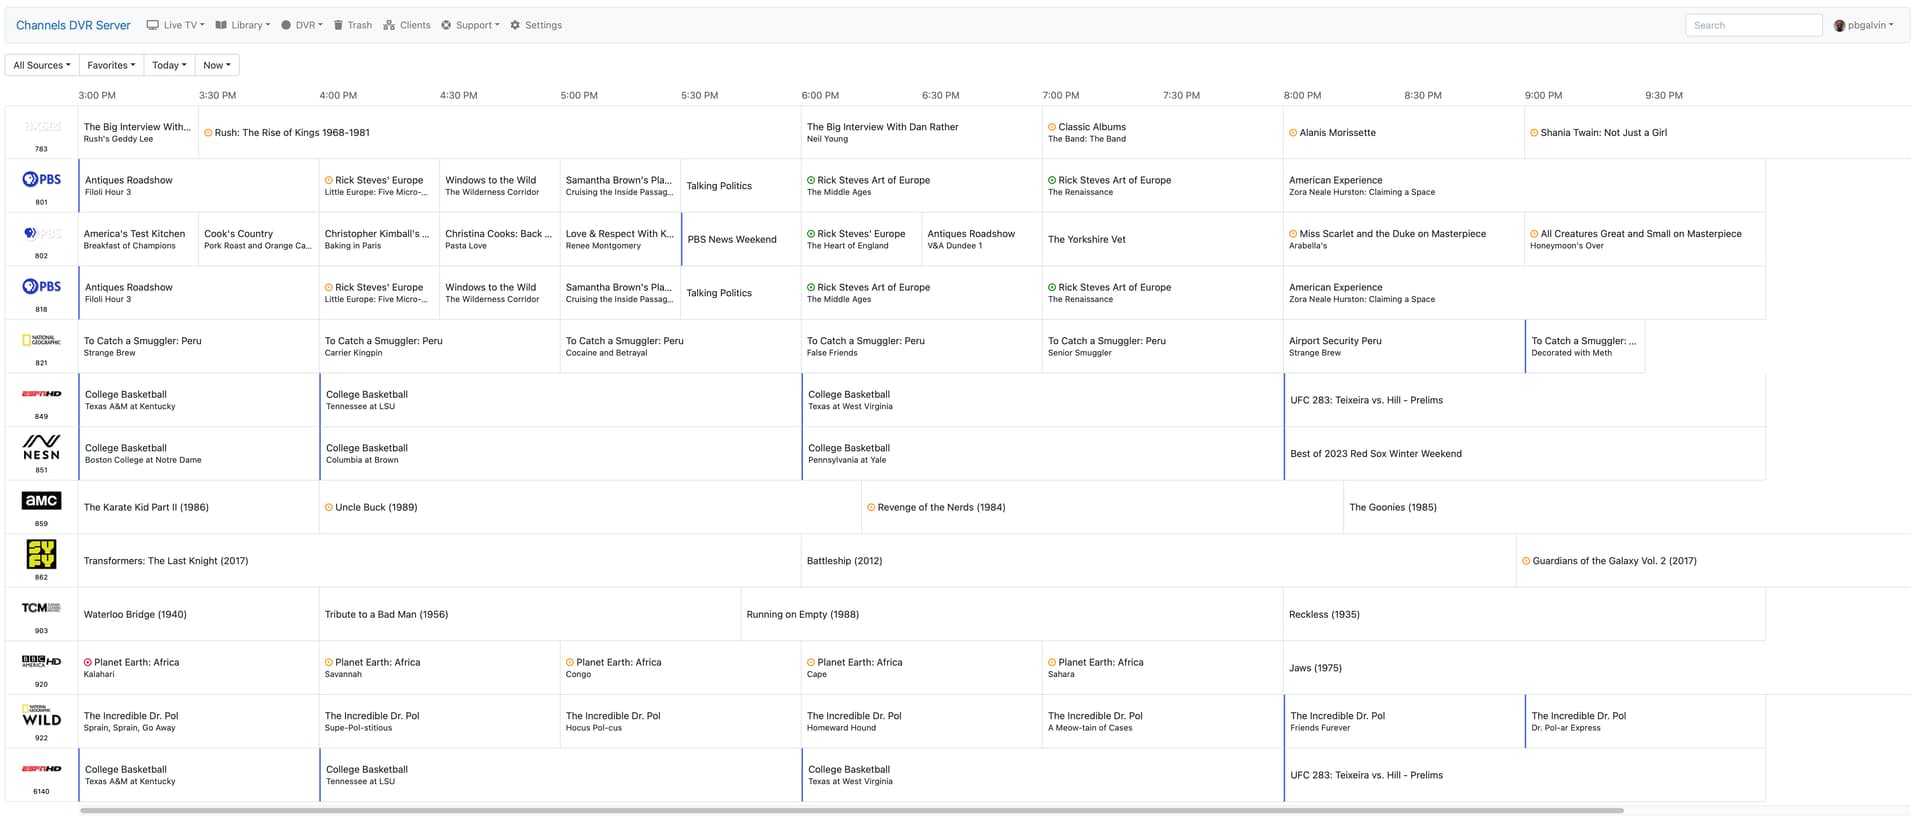Open the Favorites filter dropdown
Viewport: 1920px width, 827px height.
[110, 66]
